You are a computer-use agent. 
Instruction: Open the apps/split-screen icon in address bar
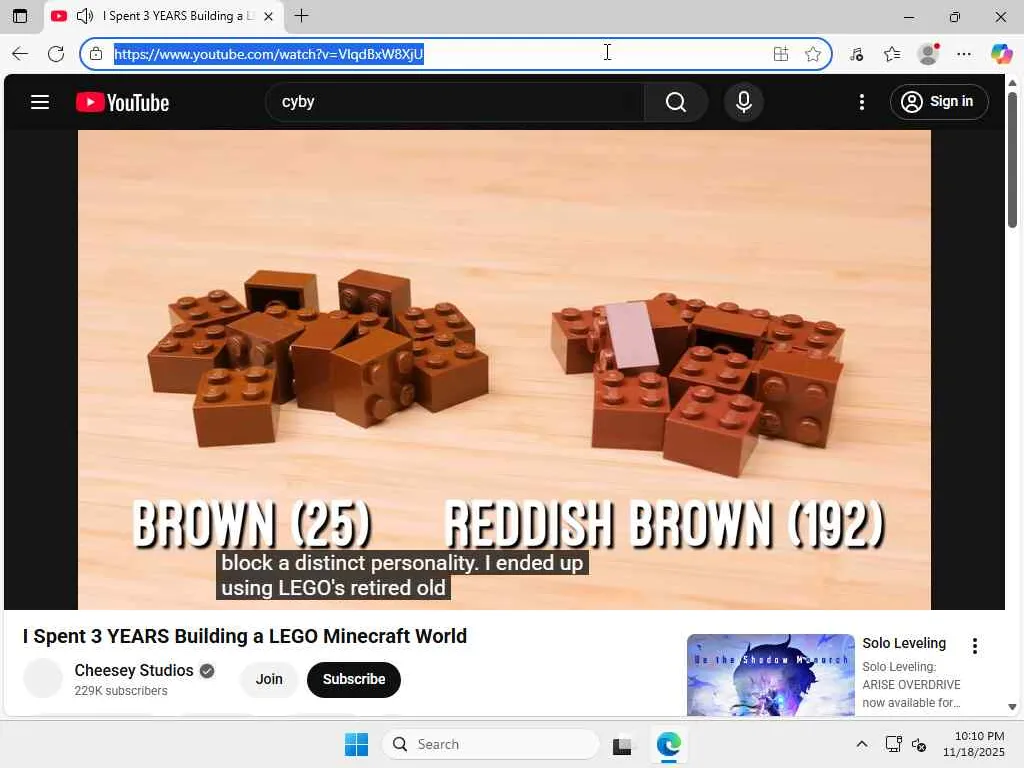[x=780, y=54]
